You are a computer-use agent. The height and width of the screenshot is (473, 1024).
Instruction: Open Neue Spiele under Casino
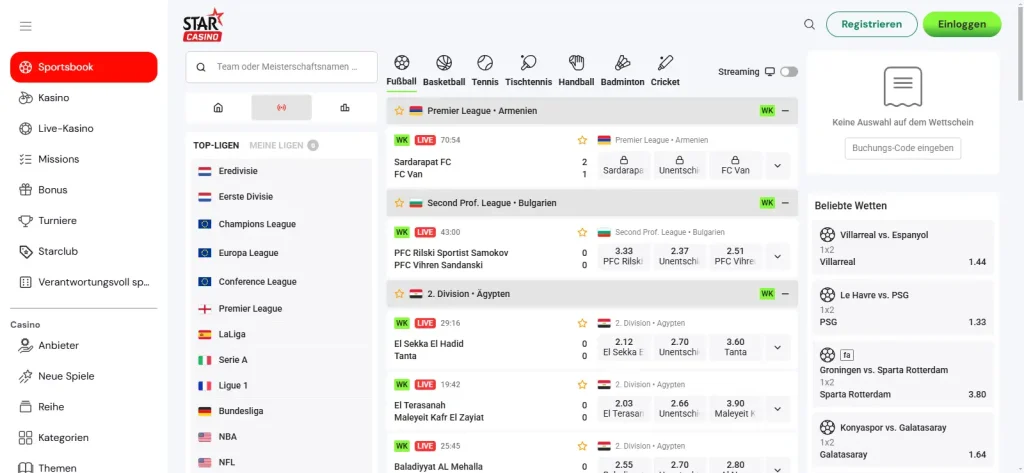(x=84, y=376)
